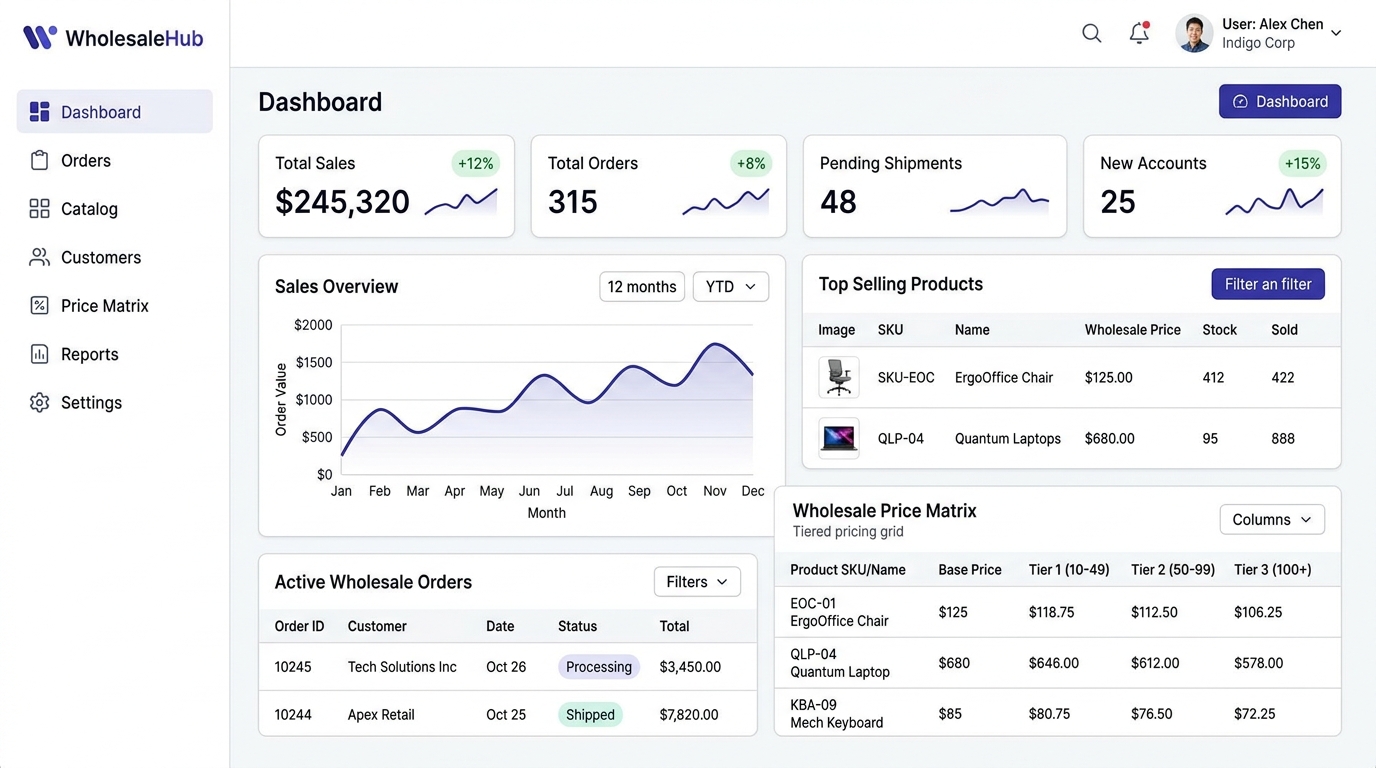
Task: Click the Tier 3 price $578.00
Action: pos(1258,663)
